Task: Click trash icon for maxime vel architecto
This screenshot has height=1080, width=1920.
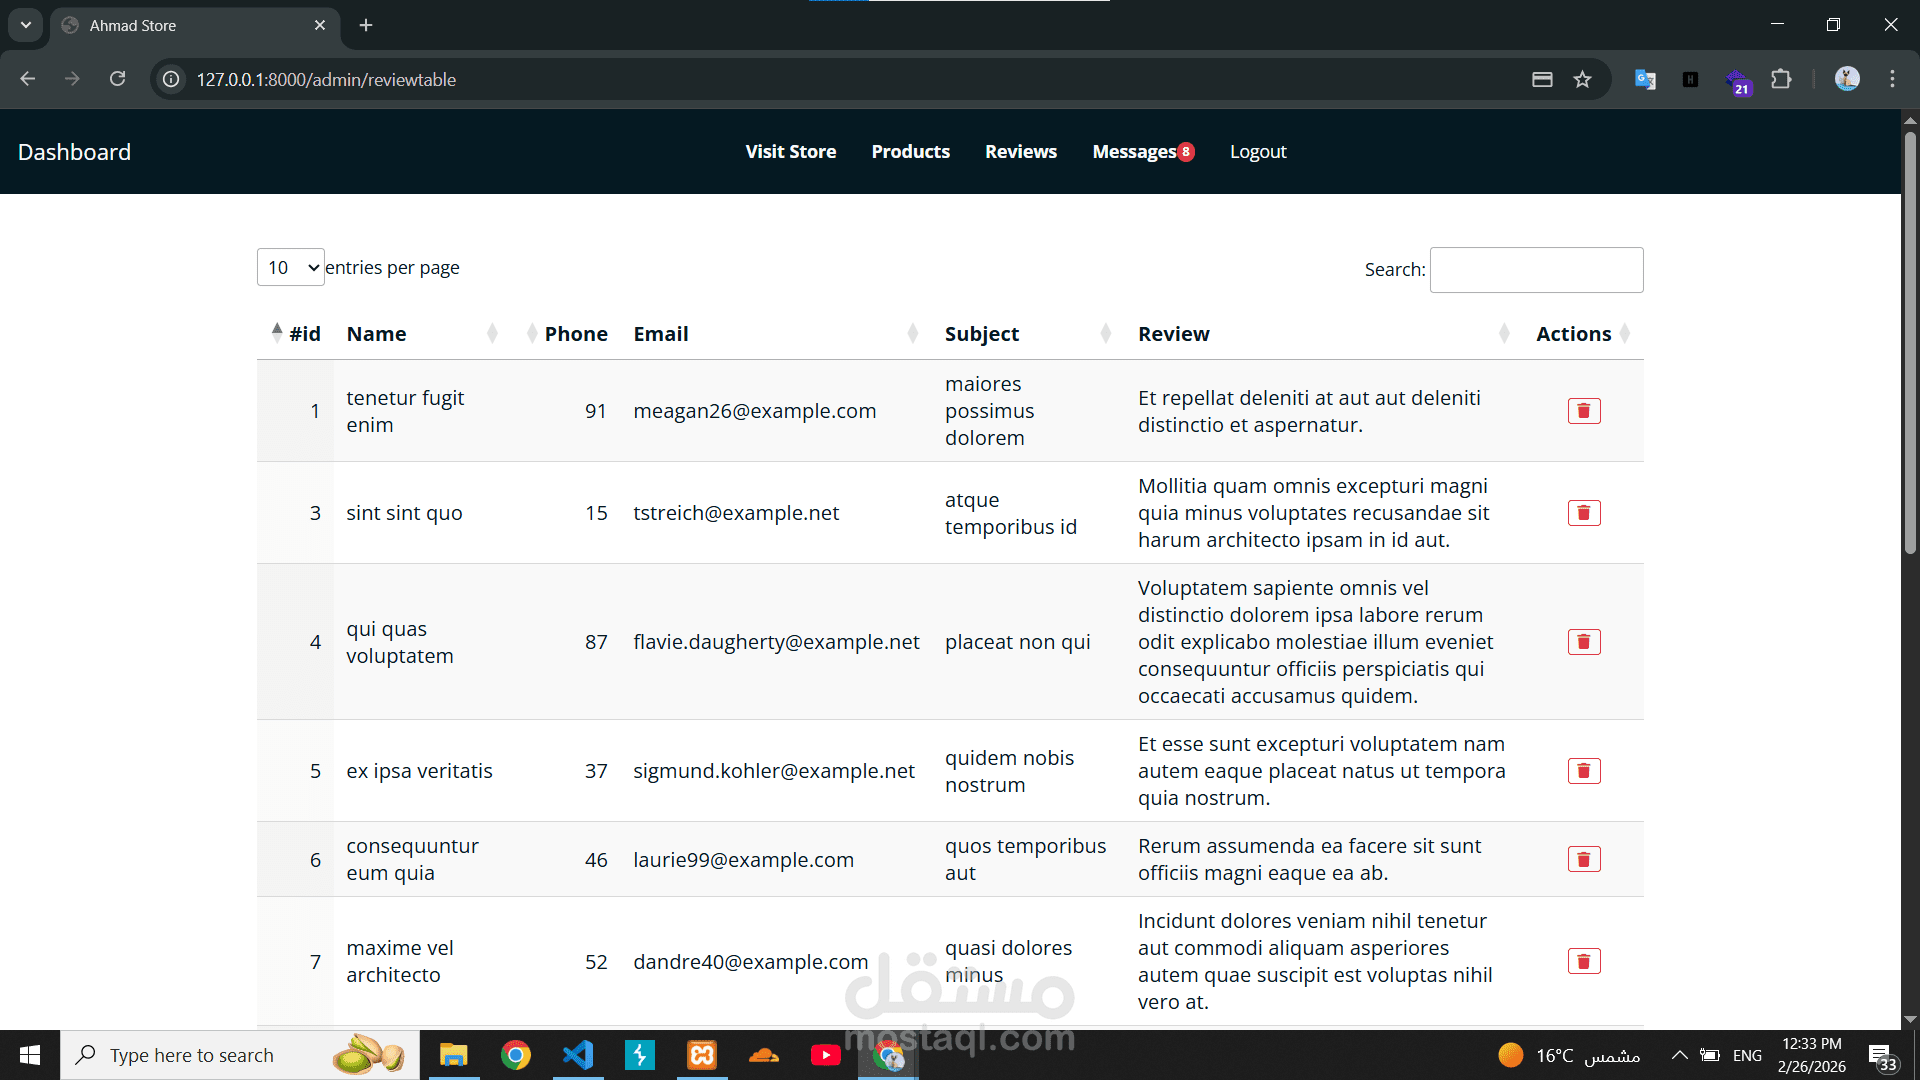Action: pos(1584,962)
